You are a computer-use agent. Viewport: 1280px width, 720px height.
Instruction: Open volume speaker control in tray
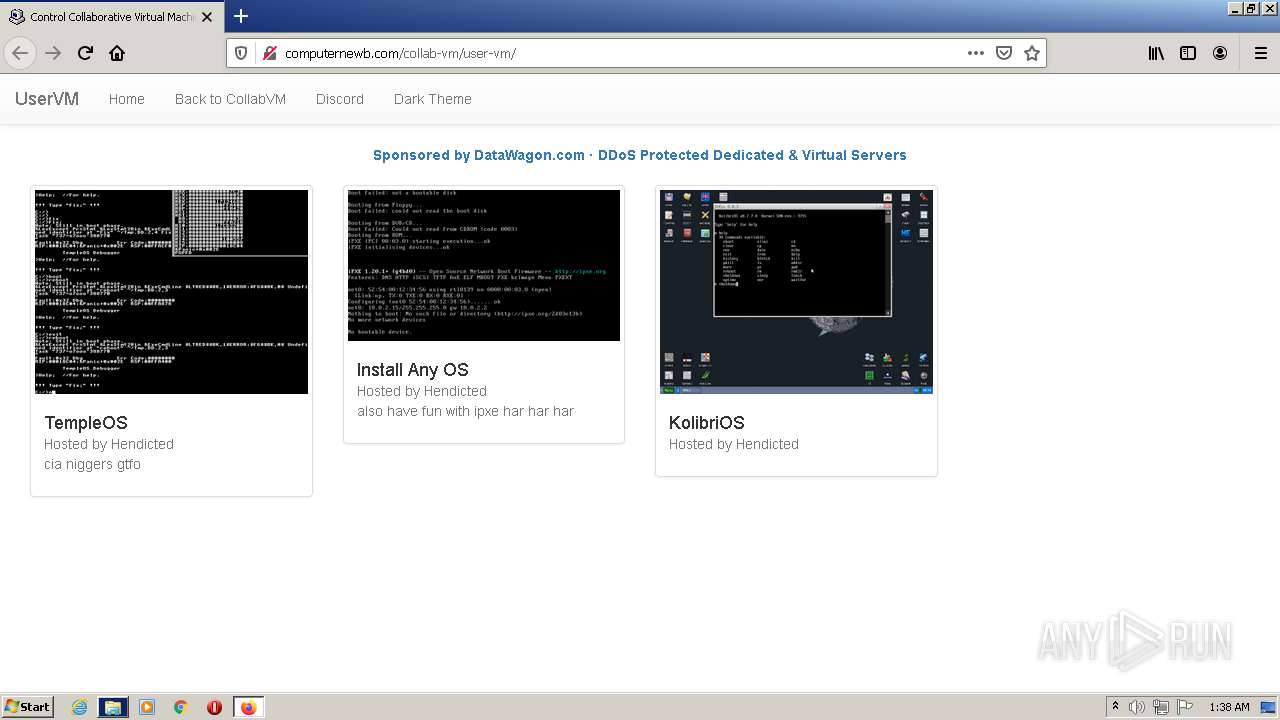click(1137, 707)
